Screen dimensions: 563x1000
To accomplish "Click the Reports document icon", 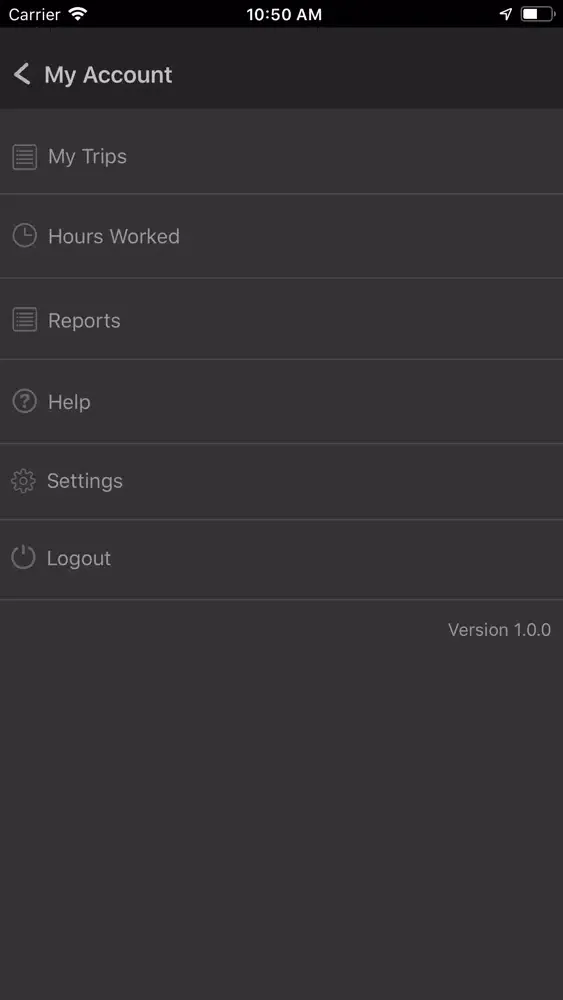I will (24, 320).
